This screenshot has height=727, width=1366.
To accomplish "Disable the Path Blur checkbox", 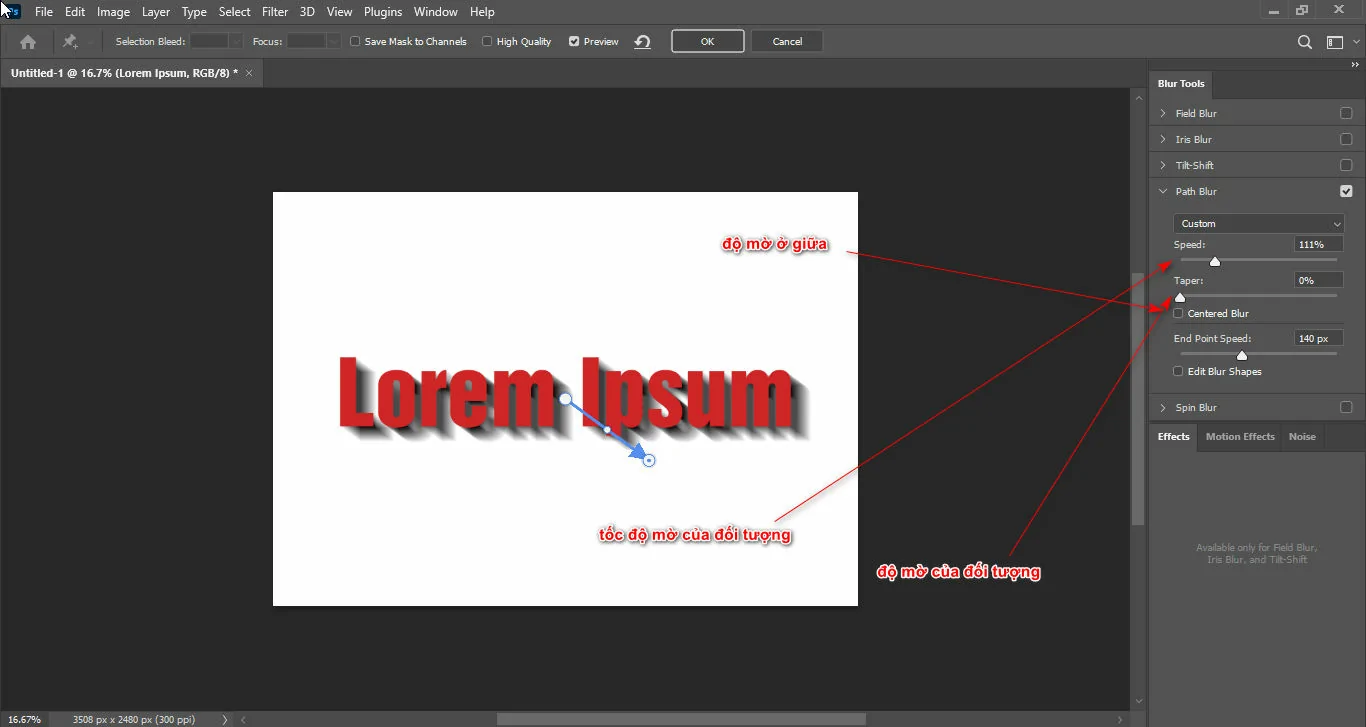I will (1346, 190).
